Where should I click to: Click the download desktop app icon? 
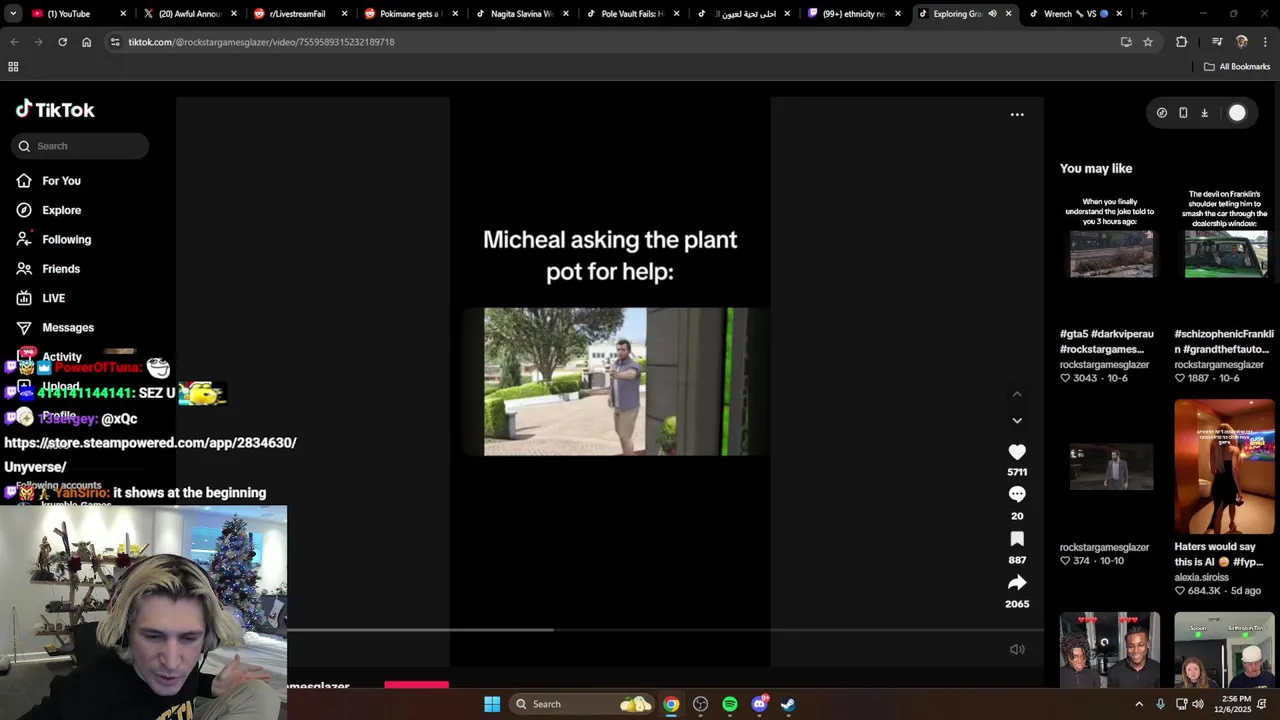(x=1204, y=113)
